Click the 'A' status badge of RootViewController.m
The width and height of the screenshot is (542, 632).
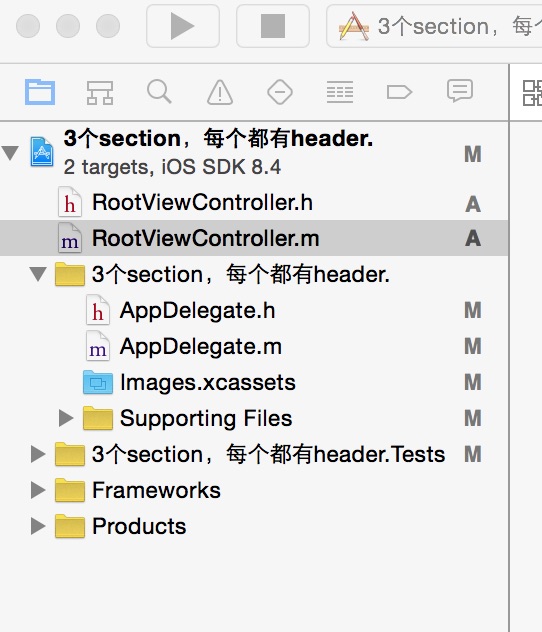pos(473,238)
